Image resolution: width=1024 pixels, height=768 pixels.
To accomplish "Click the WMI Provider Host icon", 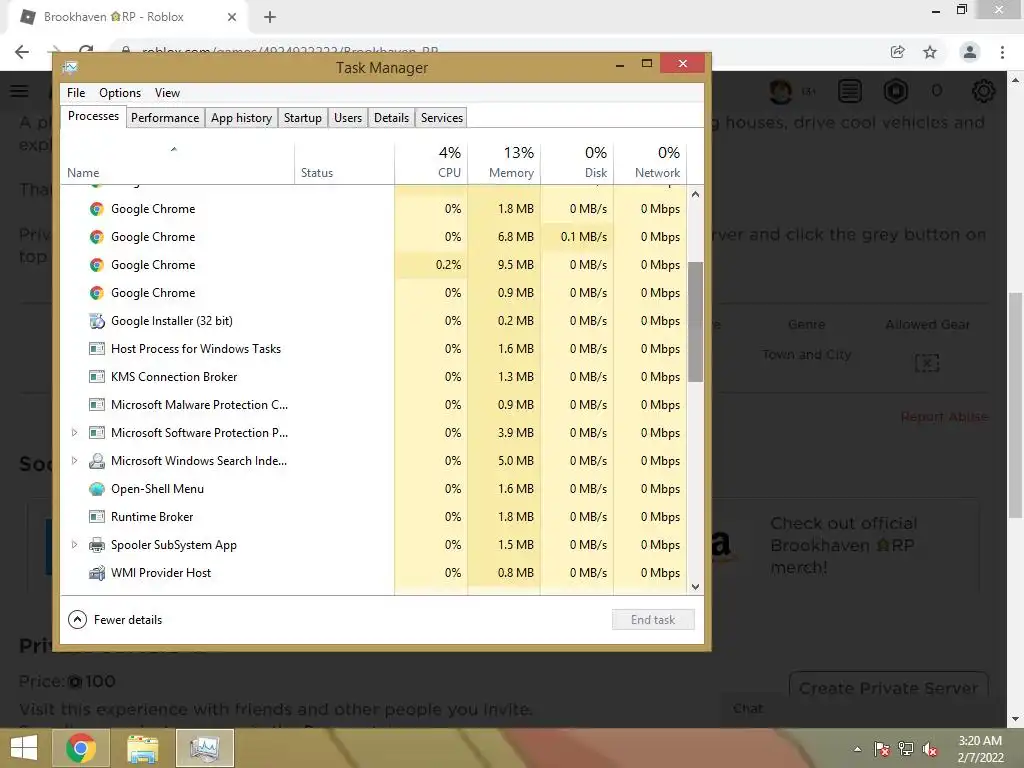I will pos(97,573).
